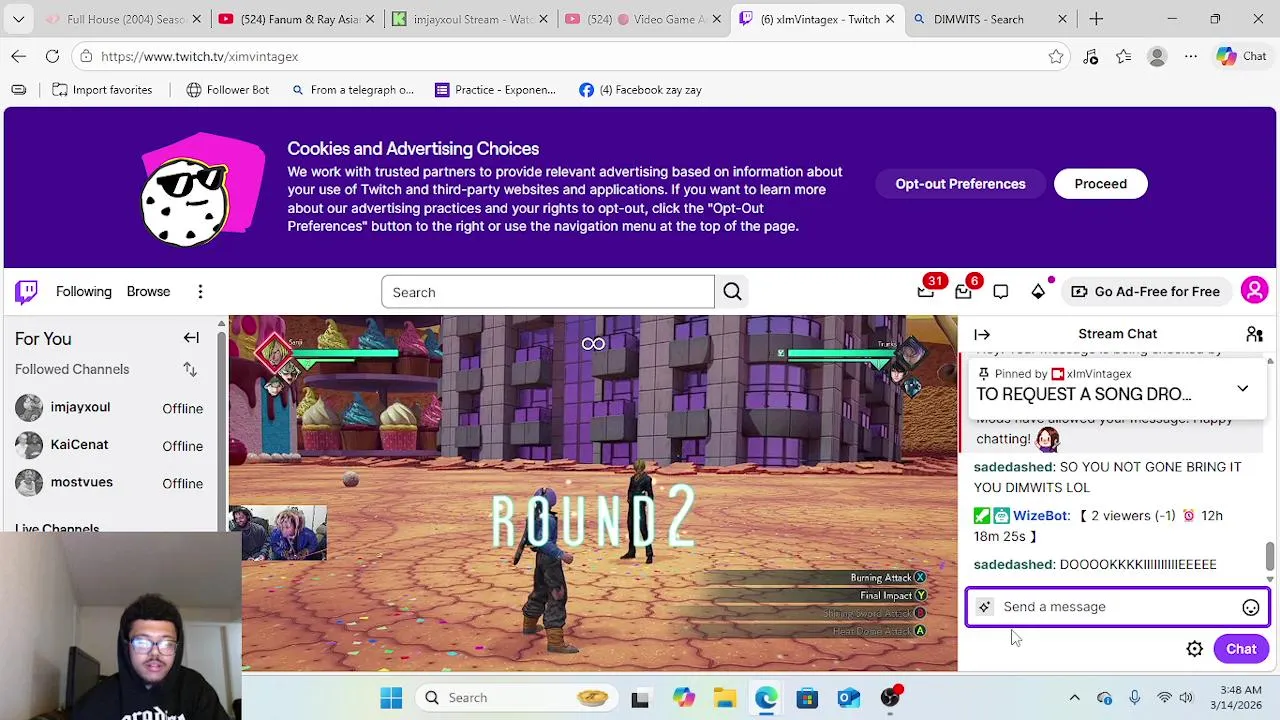
Task: Open chat Community users icon
Action: tap(1254, 334)
